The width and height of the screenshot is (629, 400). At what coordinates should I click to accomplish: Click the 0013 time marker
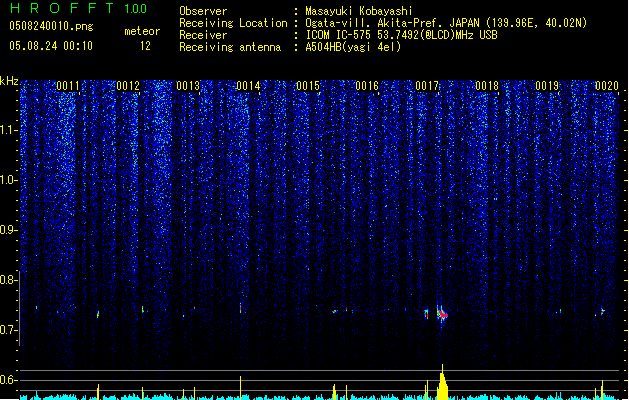coord(188,86)
